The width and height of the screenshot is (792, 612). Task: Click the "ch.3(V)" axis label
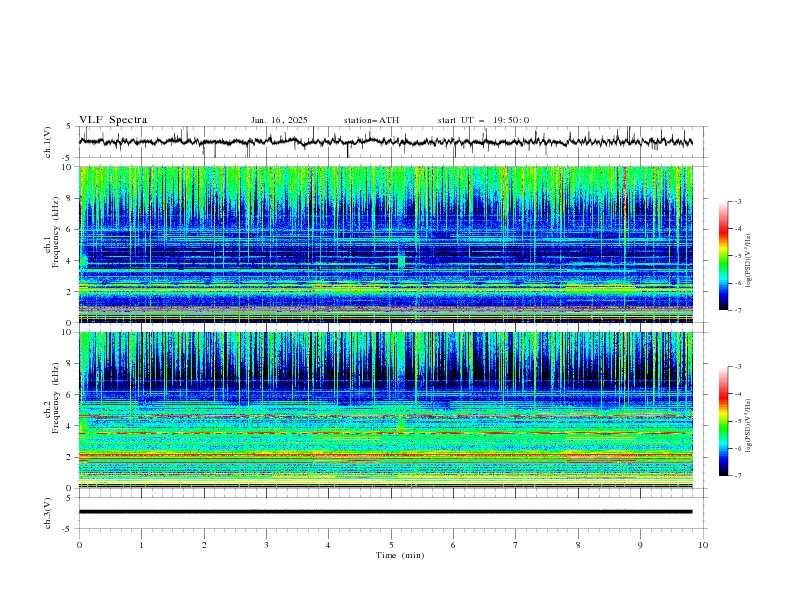click(48, 513)
